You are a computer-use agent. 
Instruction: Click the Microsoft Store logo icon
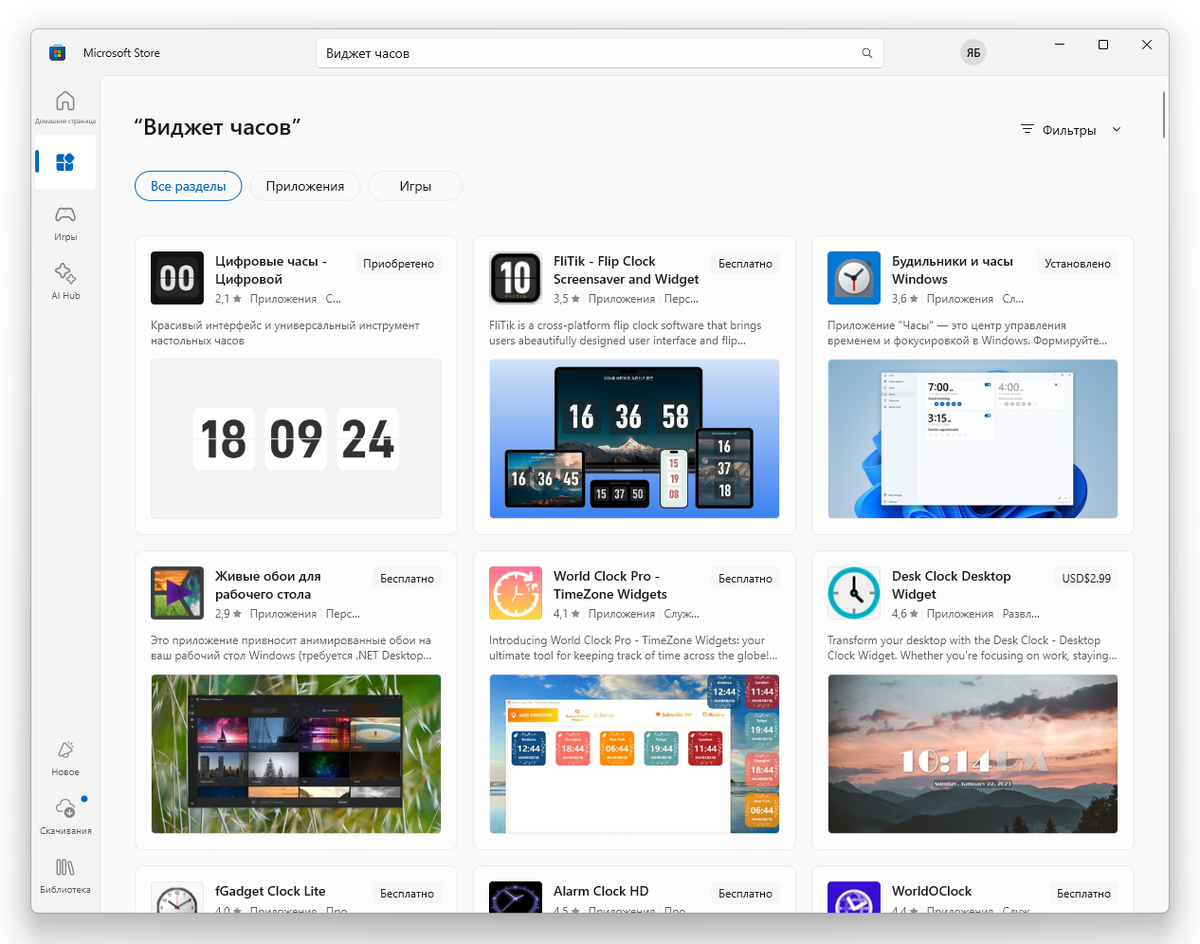click(57, 53)
